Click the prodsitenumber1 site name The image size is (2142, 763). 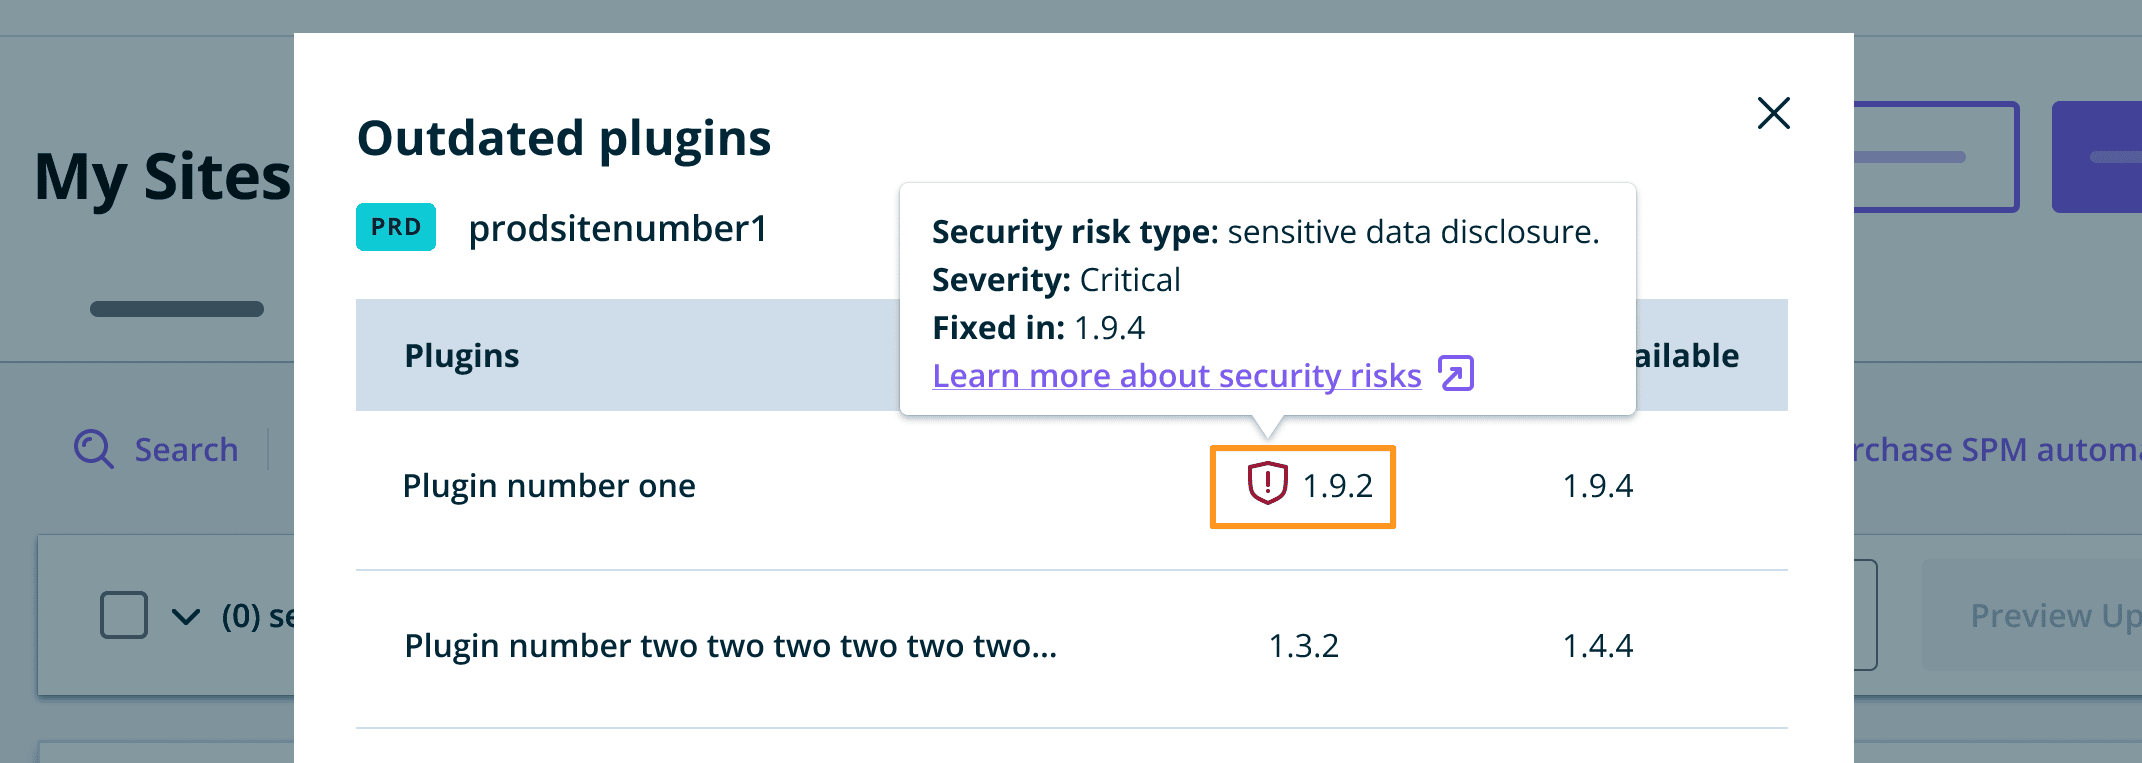pyautogui.click(x=618, y=229)
